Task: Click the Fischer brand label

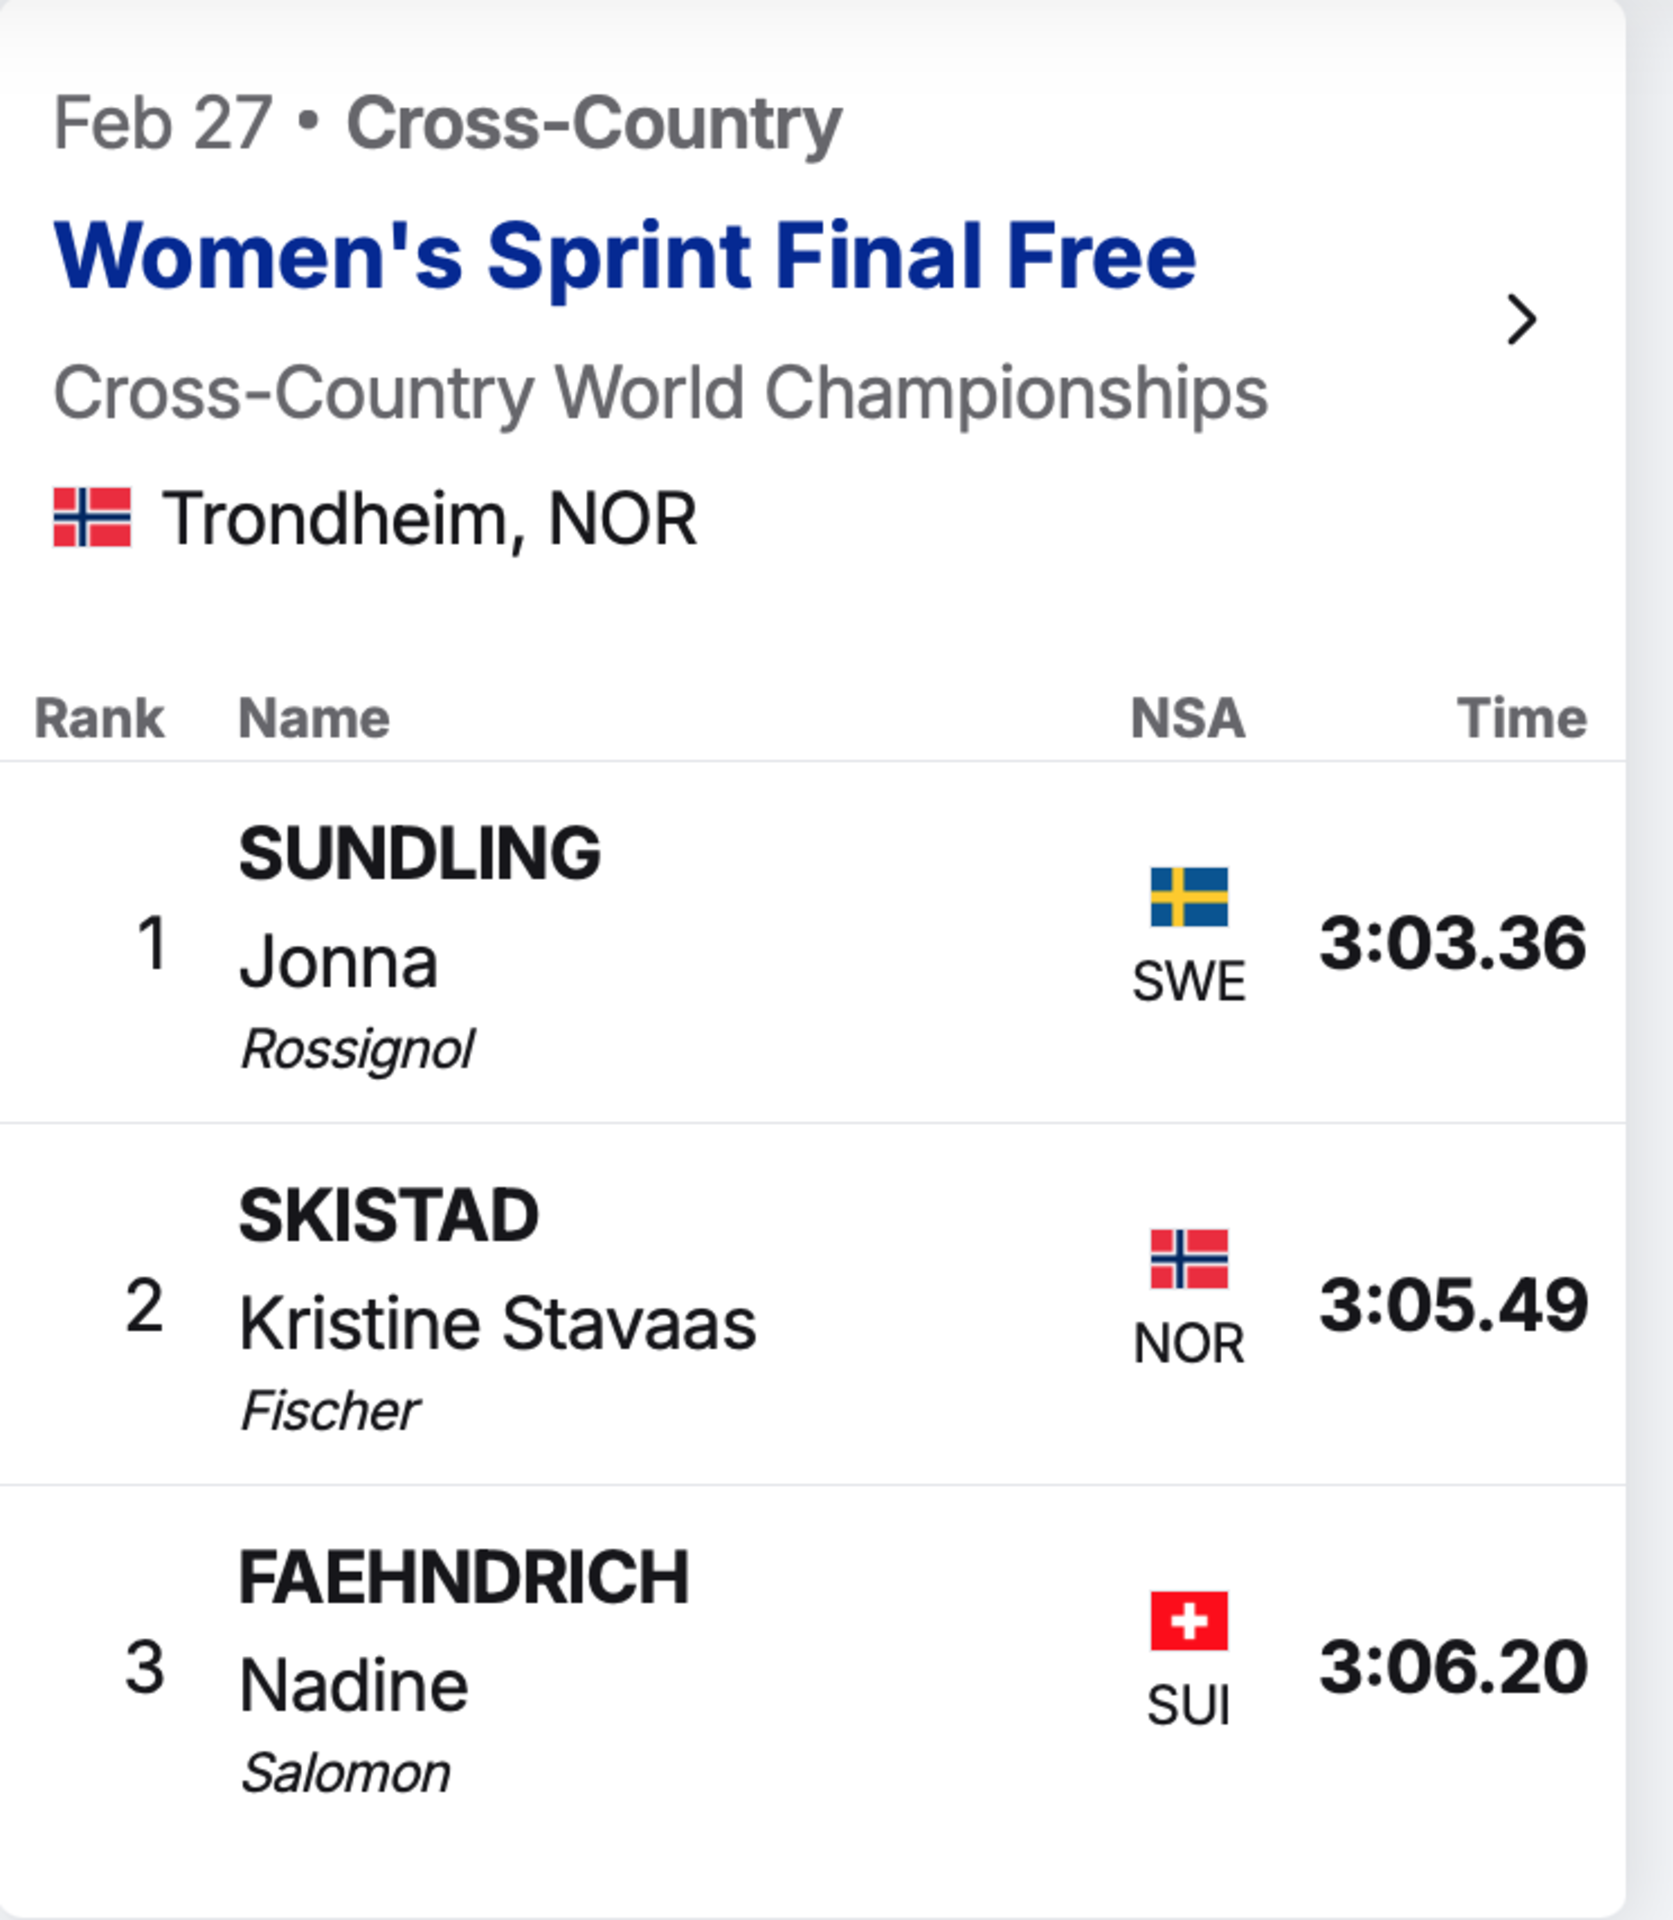Action: [330, 1411]
